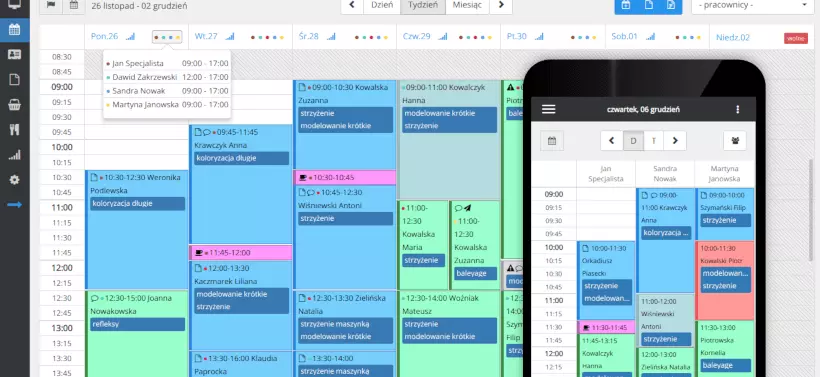Toggle employee color dots on Pon.26
The height and width of the screenshot is (377, 820).
[167, 37]
